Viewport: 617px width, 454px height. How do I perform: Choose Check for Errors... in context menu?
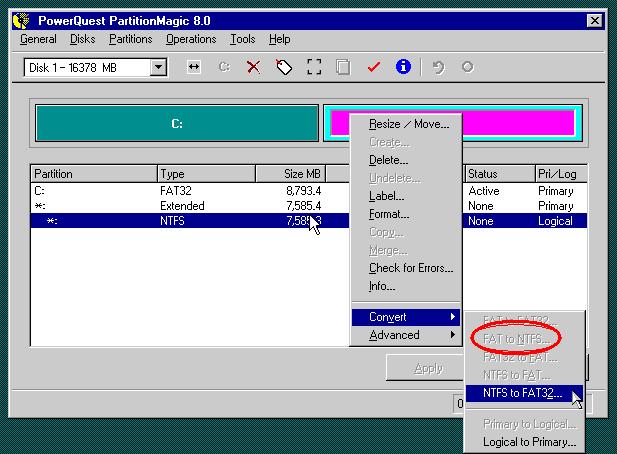[x=406, y=268]
